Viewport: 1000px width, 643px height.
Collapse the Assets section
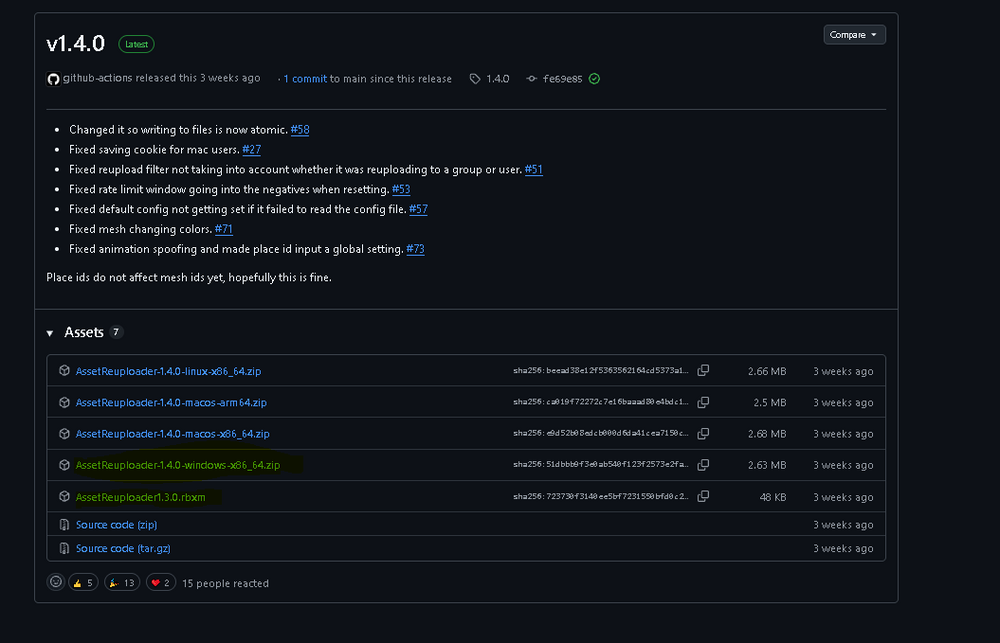[50, 333]
